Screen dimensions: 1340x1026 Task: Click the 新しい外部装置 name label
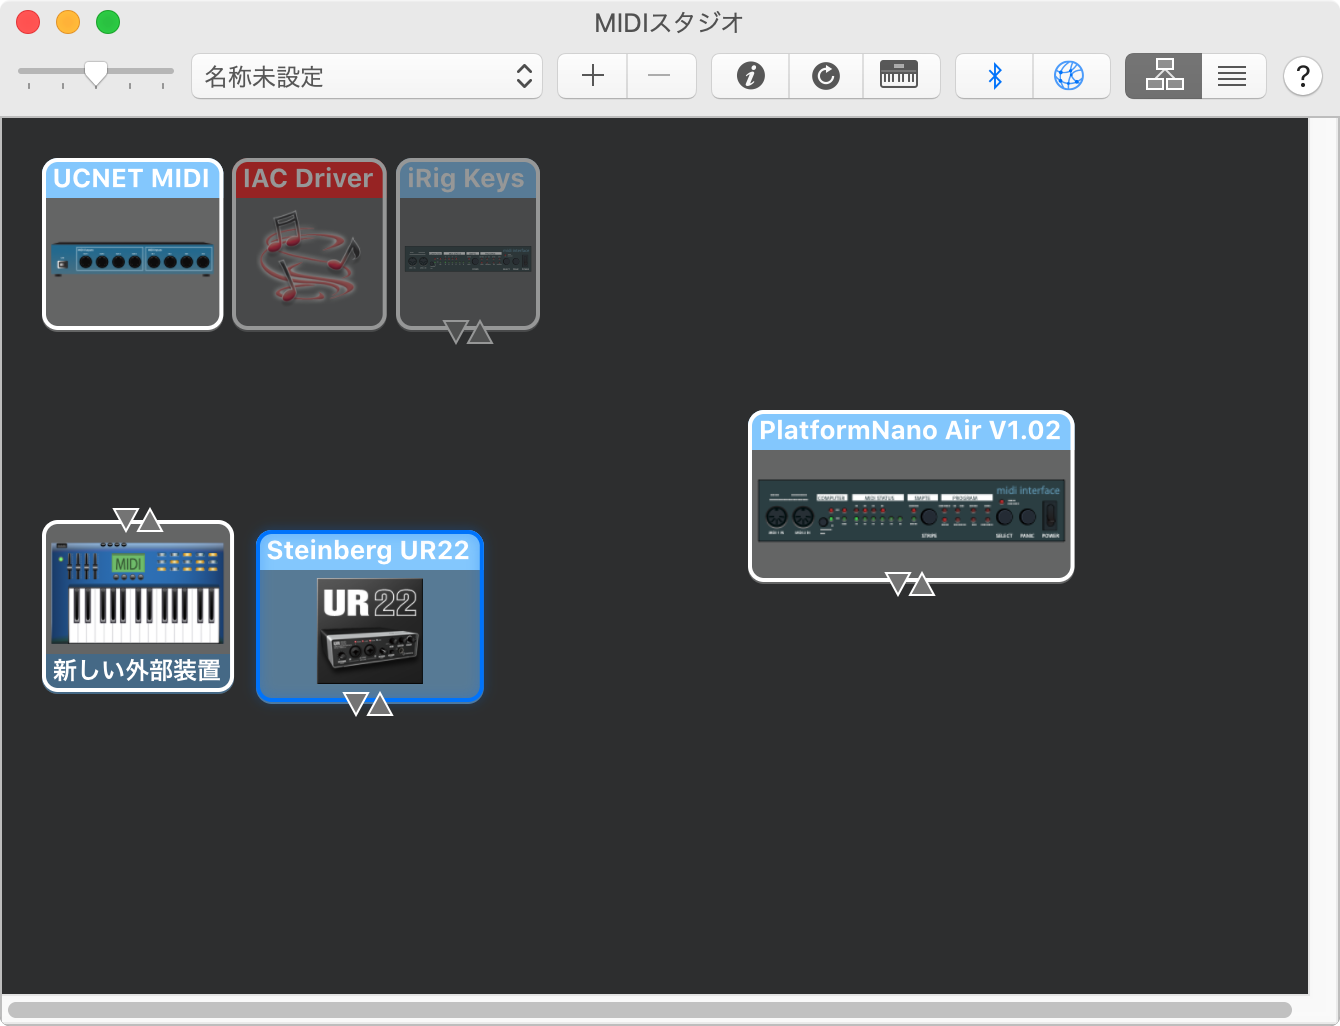(x=137, y=670)
